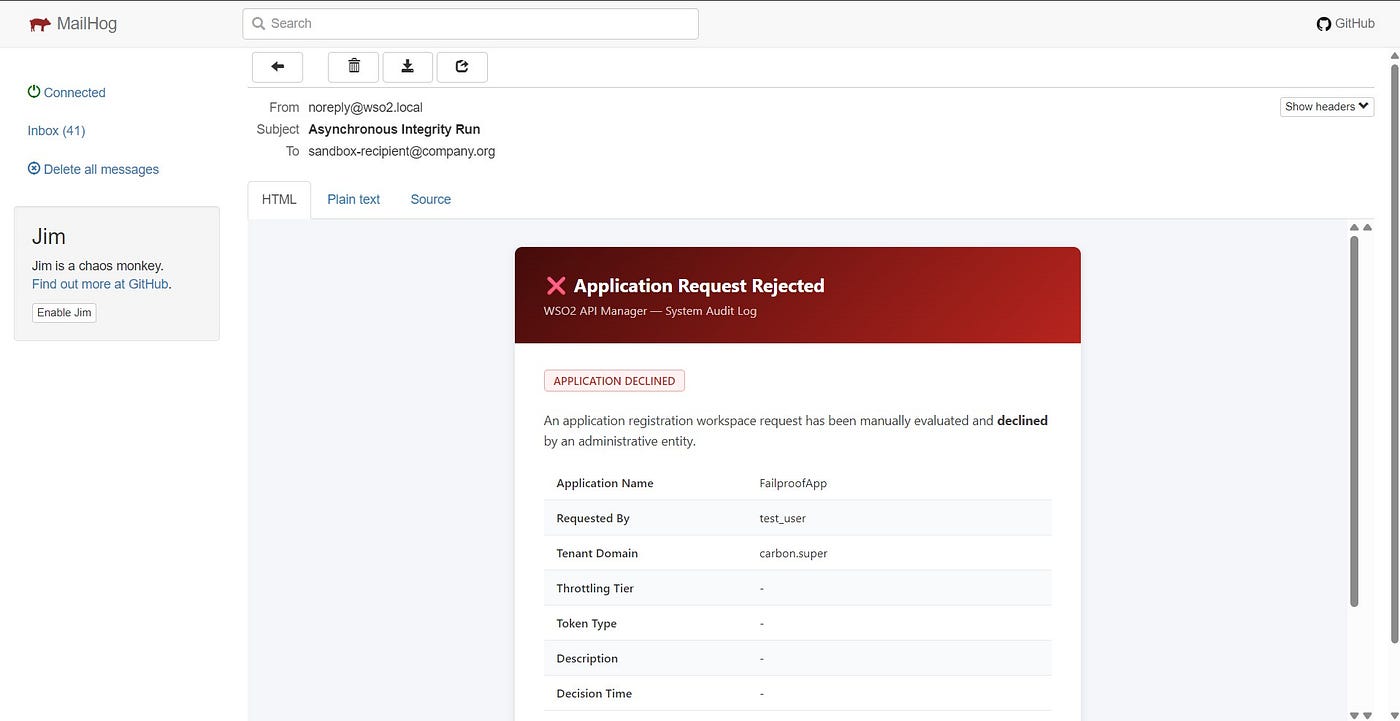
Task: Click the FailproofApp value
Action: point(793,483)
